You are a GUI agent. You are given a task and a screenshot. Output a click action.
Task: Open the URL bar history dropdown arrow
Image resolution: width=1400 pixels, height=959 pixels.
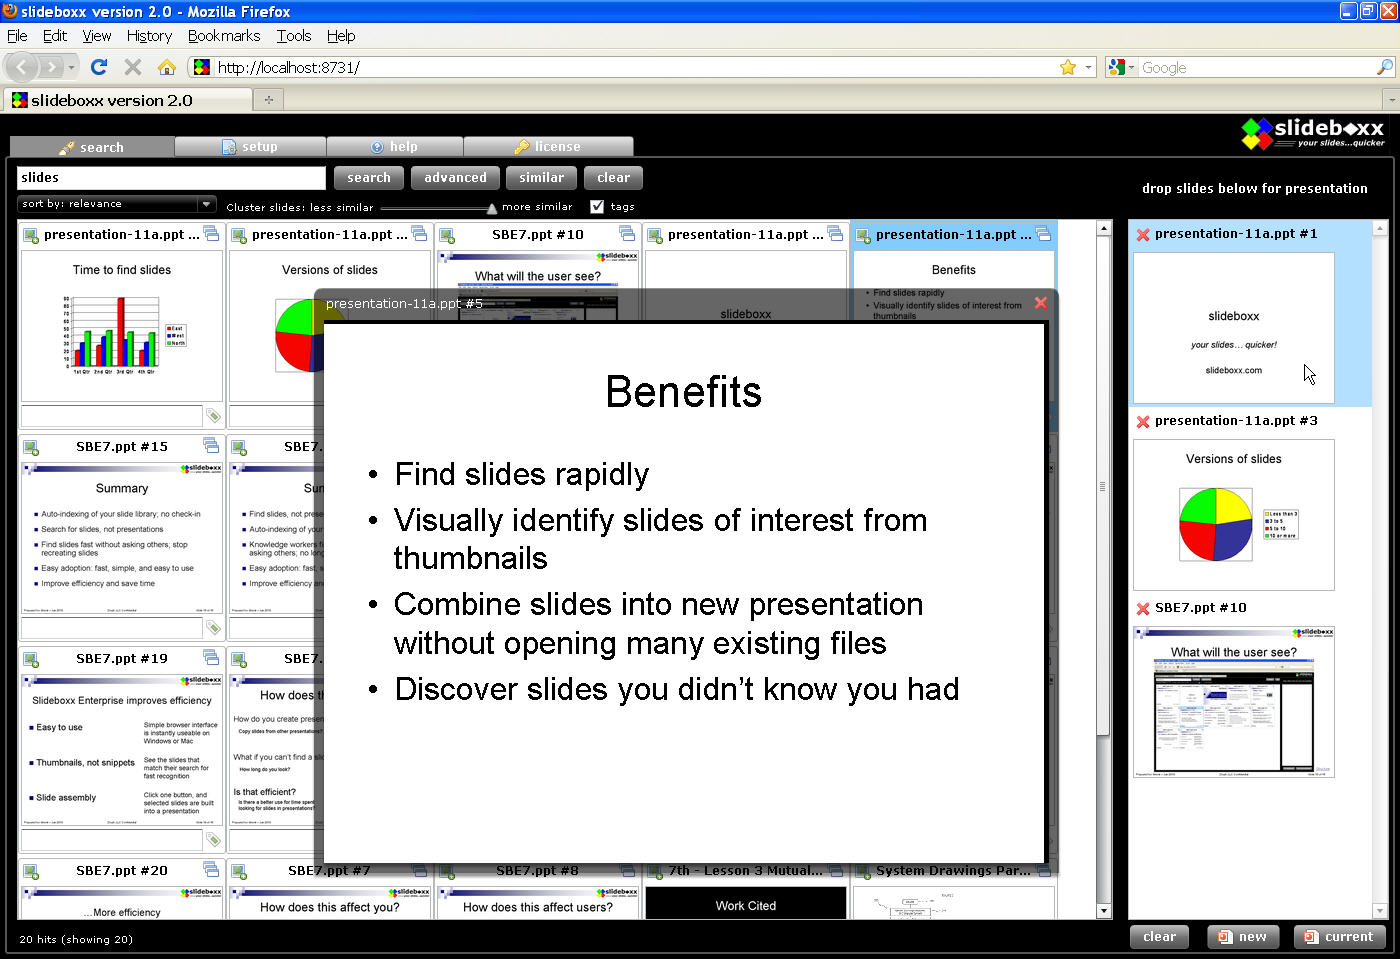tap(1088, 67)
